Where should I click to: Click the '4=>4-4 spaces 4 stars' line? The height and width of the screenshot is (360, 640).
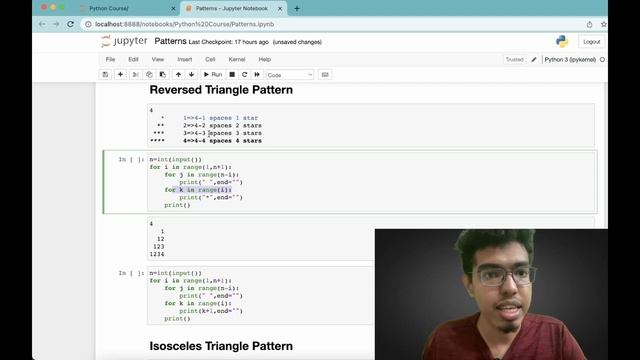[222, 140]
